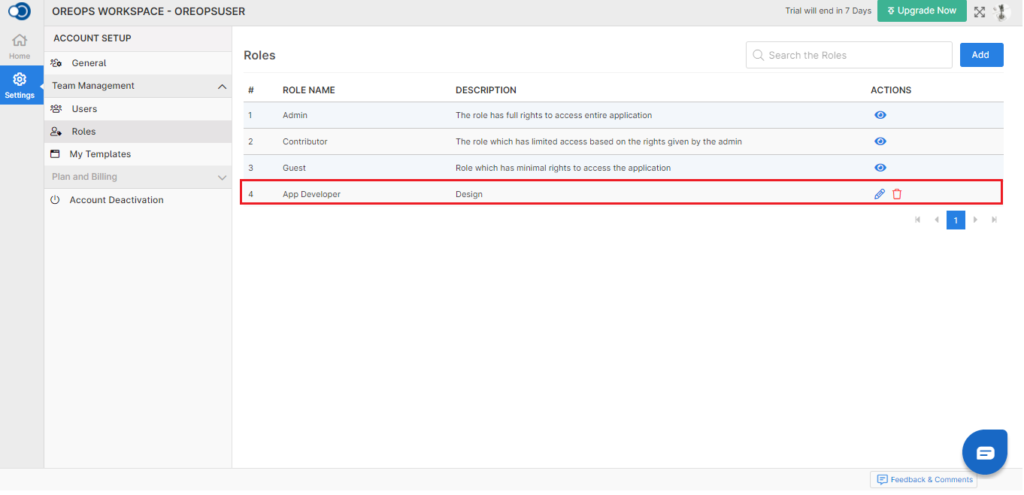Delete the App Developer role via trash icon
Viewport: 1024px width, 495px height.
(x=897, y=194)
